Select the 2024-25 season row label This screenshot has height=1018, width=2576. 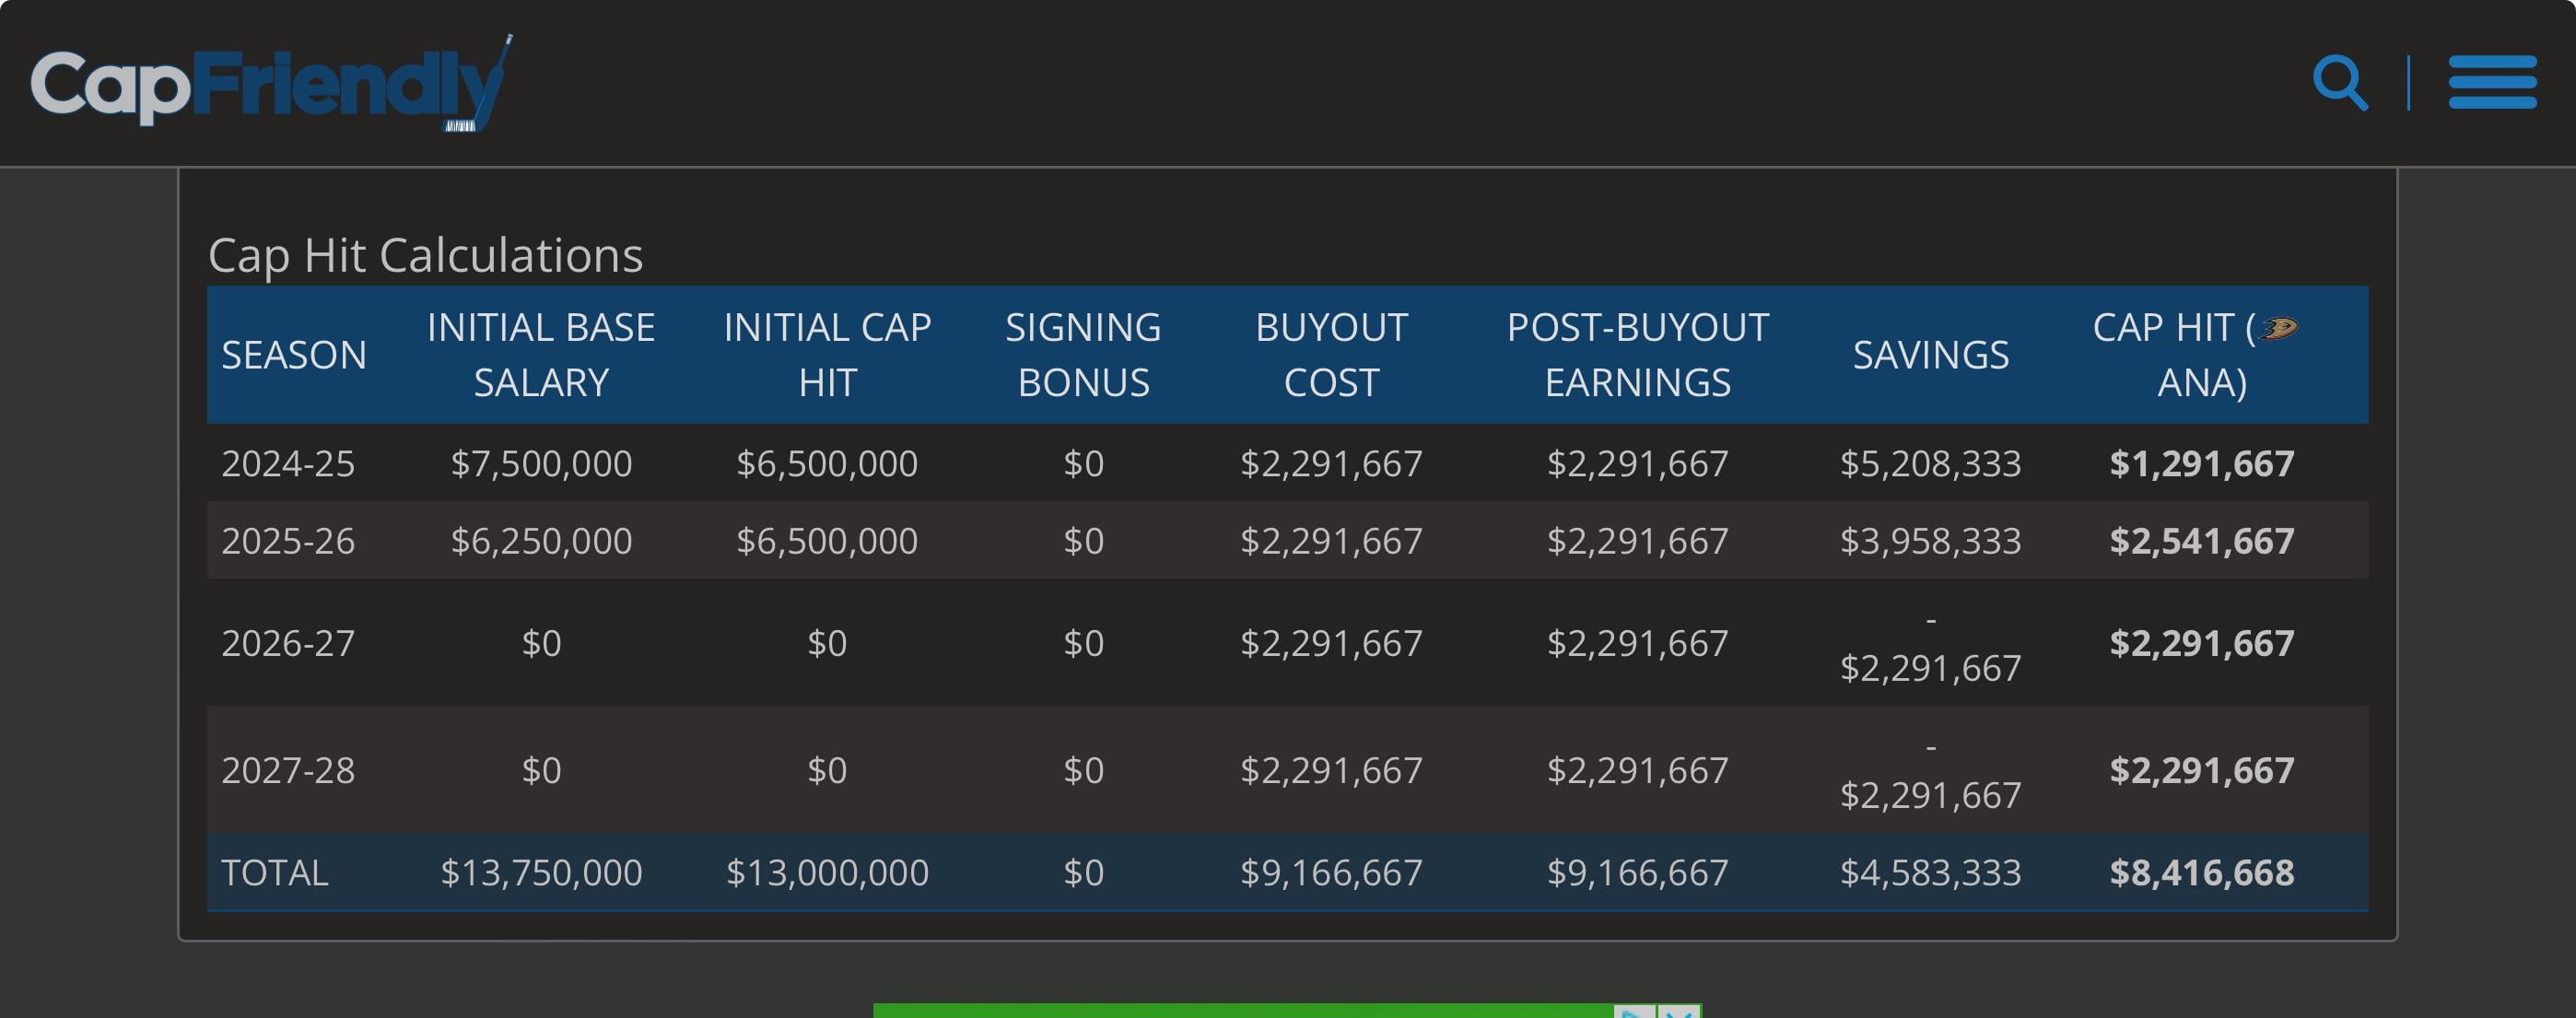pyautogui.click(x=288, y=463)
